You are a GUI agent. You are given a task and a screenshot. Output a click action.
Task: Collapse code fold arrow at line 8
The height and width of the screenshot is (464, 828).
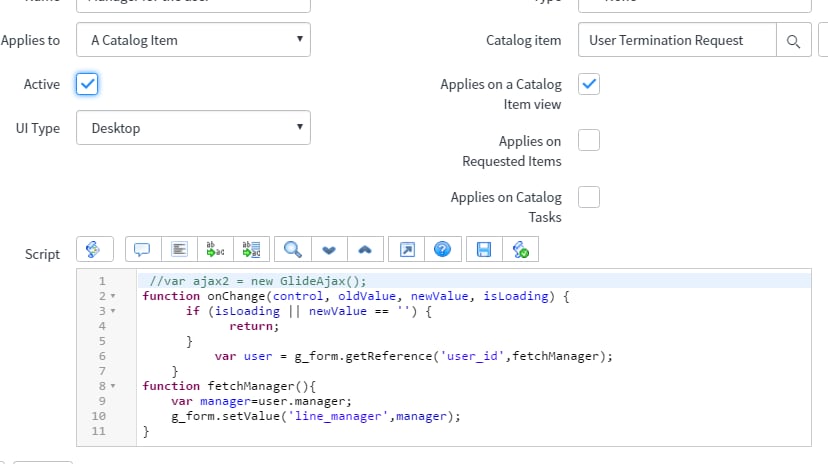113,386
